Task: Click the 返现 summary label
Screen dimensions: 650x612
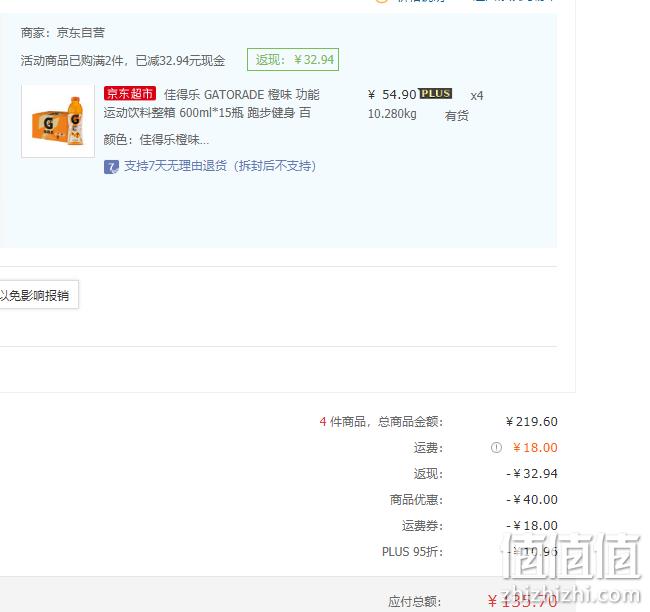Action: coord(428,474)
